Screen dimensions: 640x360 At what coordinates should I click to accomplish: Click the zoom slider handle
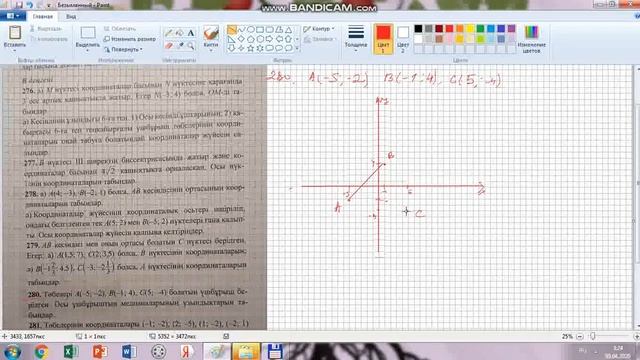(593, 336)
